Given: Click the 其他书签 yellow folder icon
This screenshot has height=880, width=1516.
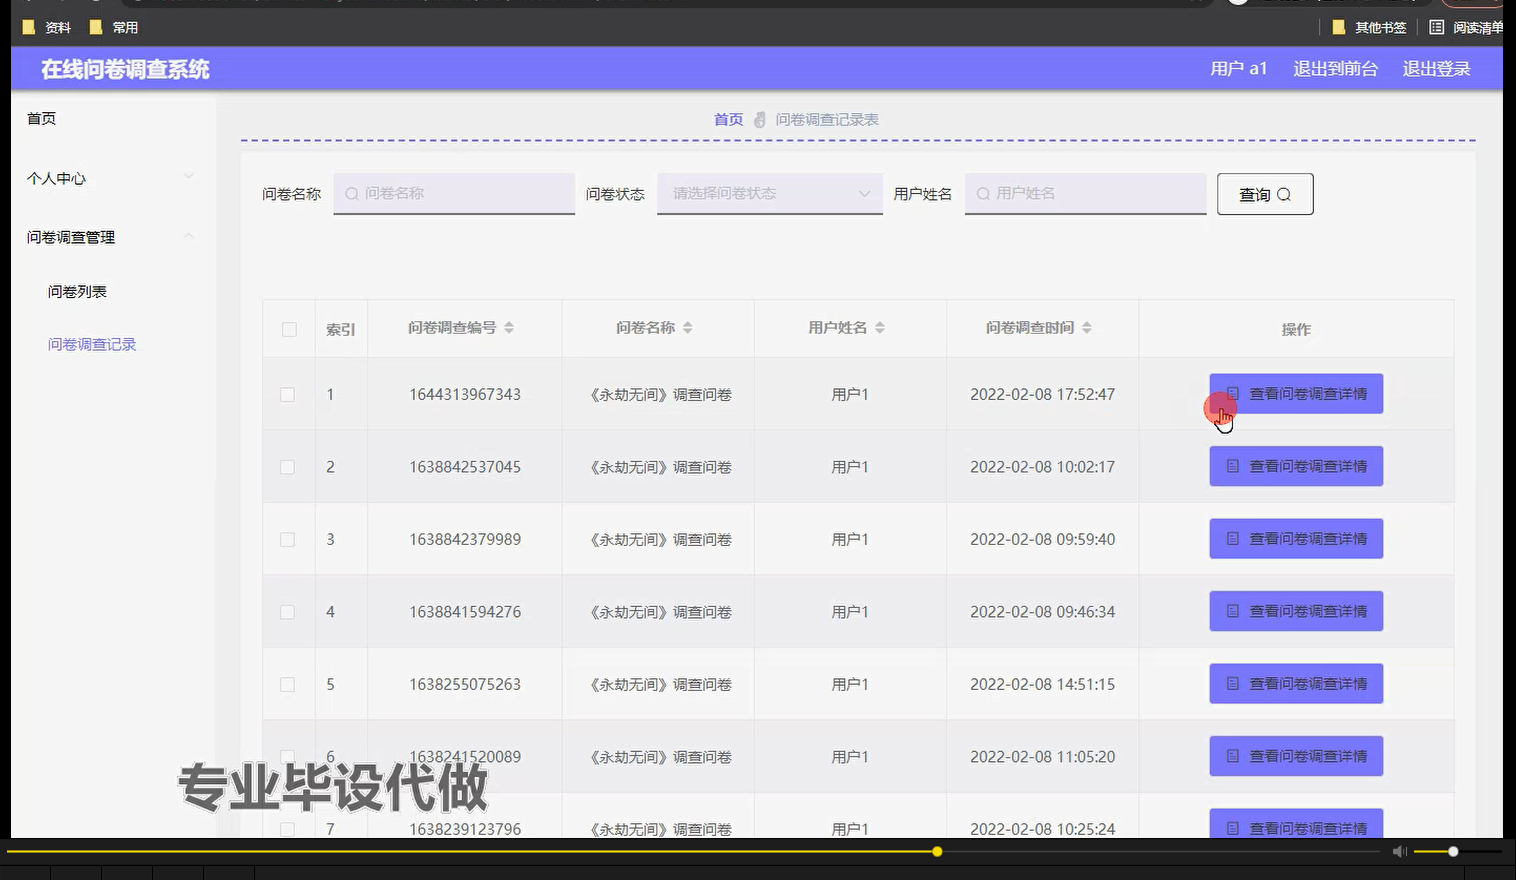Looking at the screenshot, I should [x=1337, y=27].
